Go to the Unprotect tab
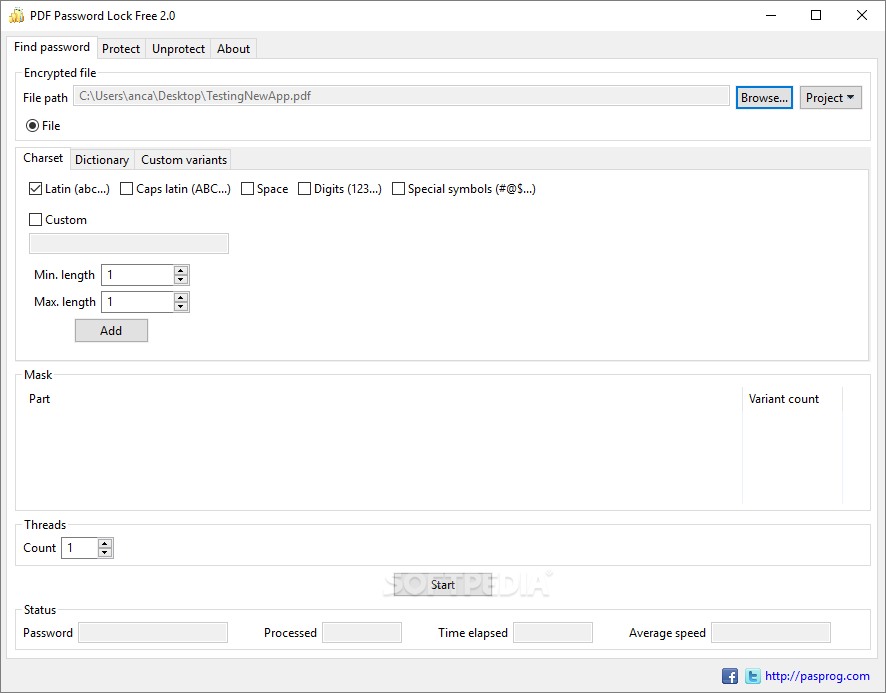 pos(179,49)
